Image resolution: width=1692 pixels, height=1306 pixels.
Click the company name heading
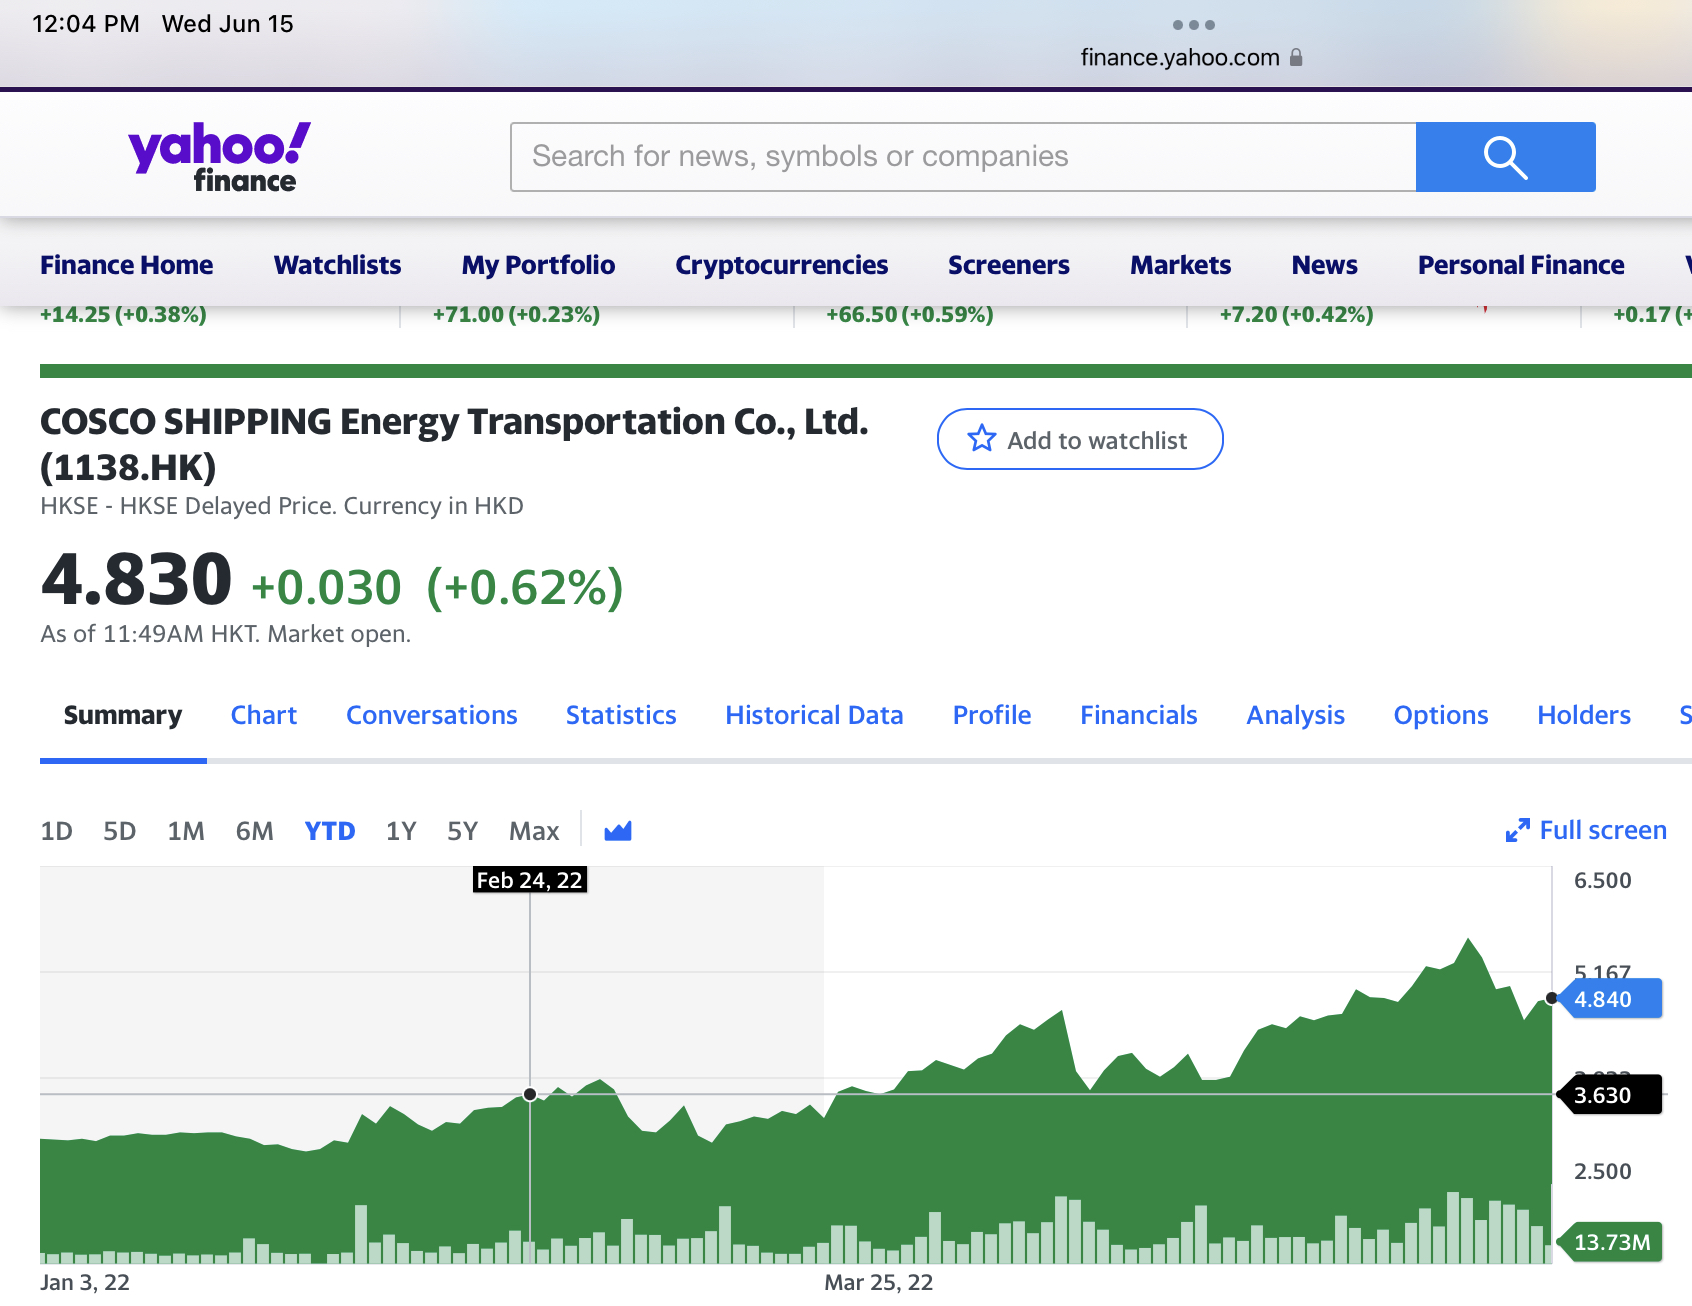click(x=454, y=444)
